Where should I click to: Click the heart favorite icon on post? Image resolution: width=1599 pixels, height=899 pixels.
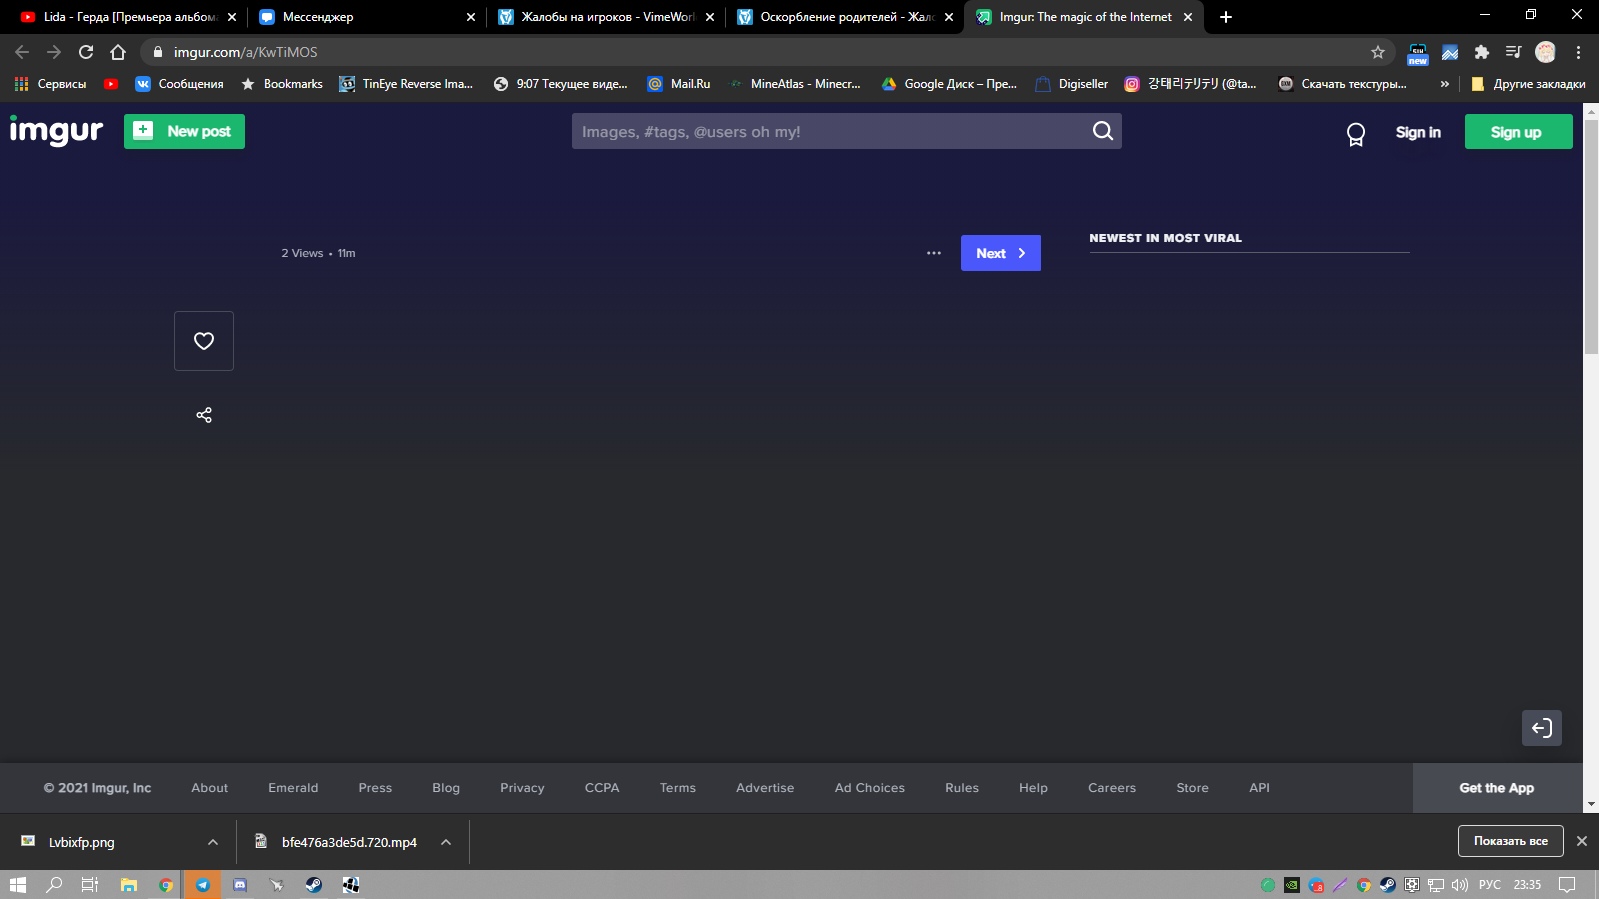(x=204, y=341)
